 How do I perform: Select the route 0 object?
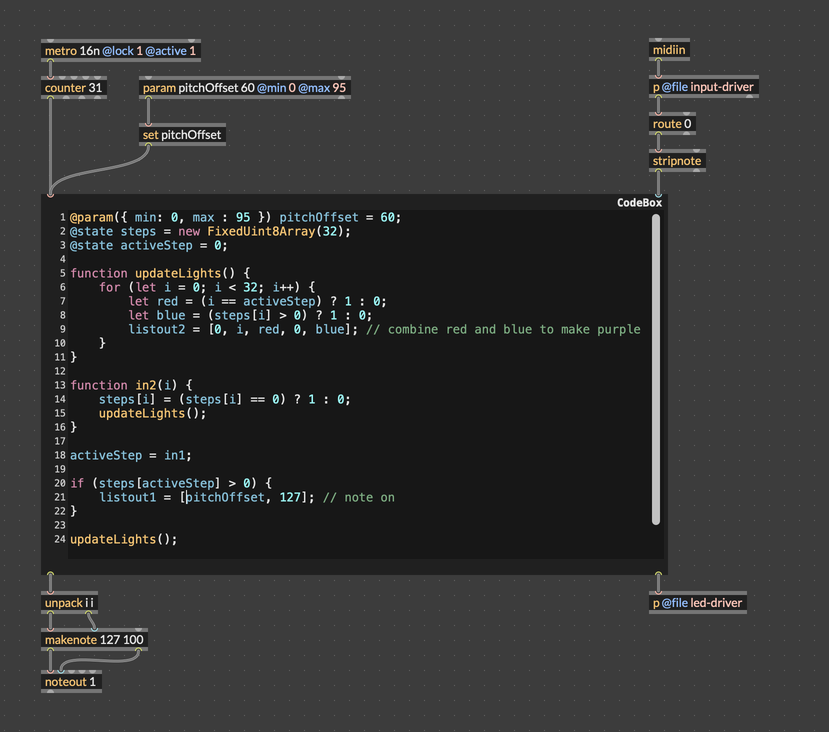pyautogui.click(x=672, y=124)
